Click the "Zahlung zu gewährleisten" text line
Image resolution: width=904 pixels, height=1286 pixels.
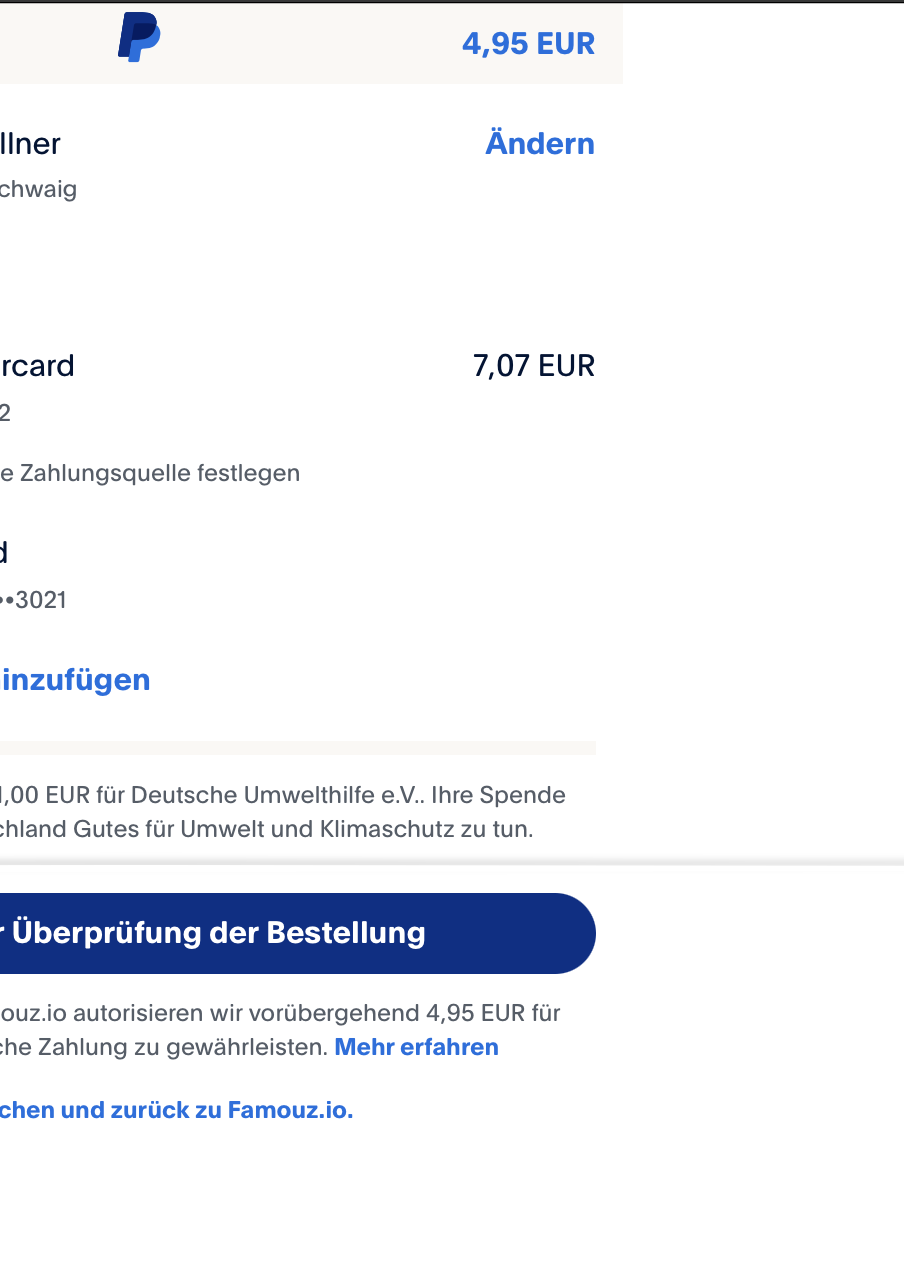pyautogui.click(x=165, y=1047)
